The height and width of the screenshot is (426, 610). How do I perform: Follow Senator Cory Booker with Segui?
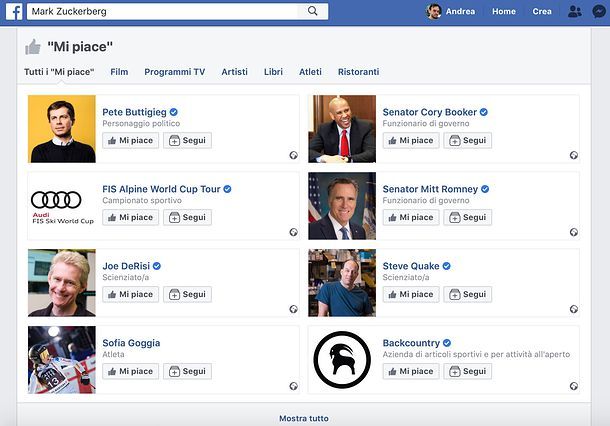point(468,140)
